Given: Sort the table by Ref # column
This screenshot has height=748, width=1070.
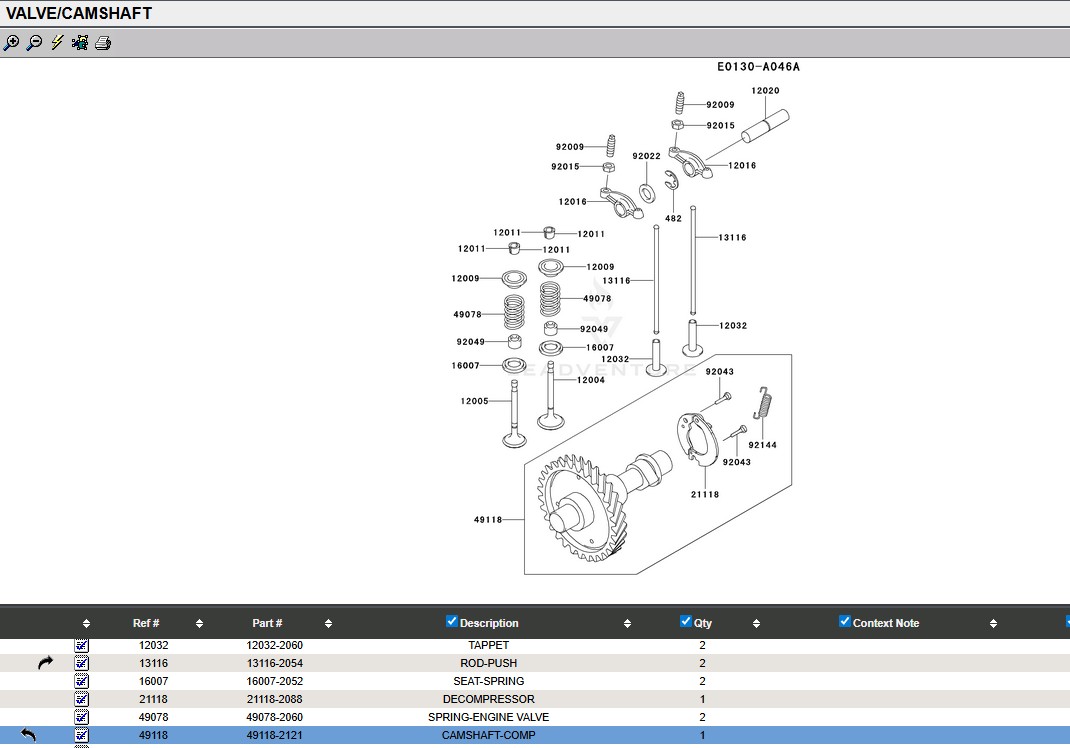Looking at the screenshot, I should [146, 623].
